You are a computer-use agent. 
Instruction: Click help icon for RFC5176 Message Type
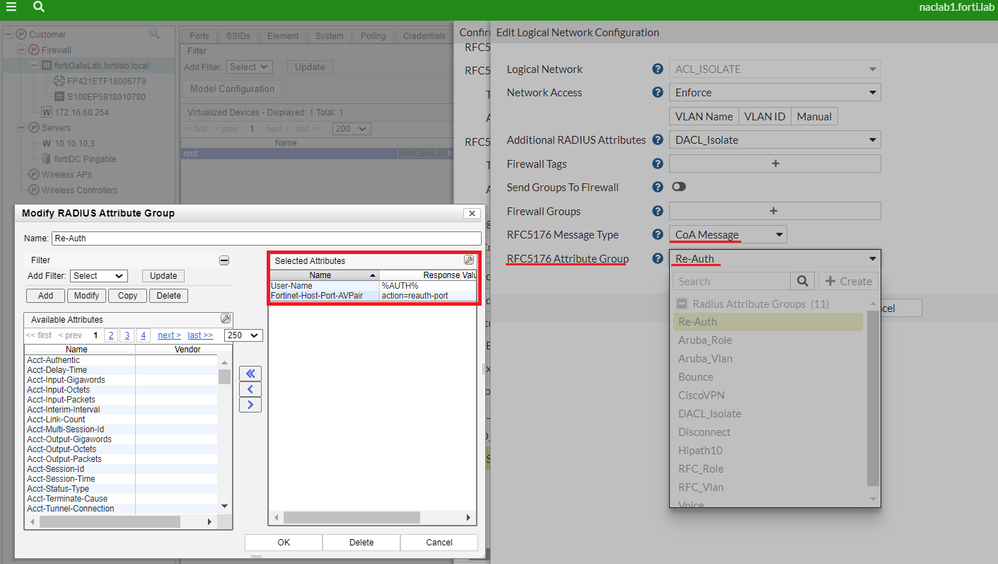tap(657, 235)
